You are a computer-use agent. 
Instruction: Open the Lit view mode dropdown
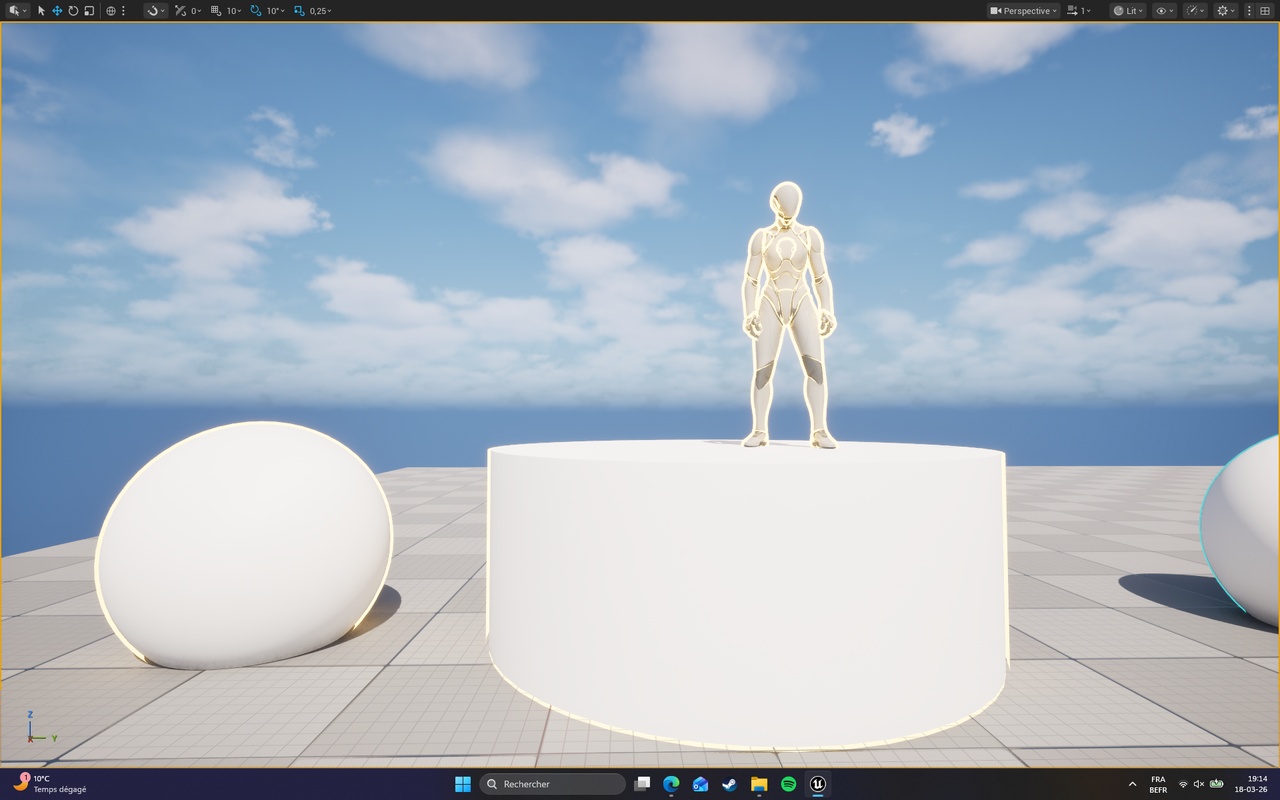(1129, 10)
